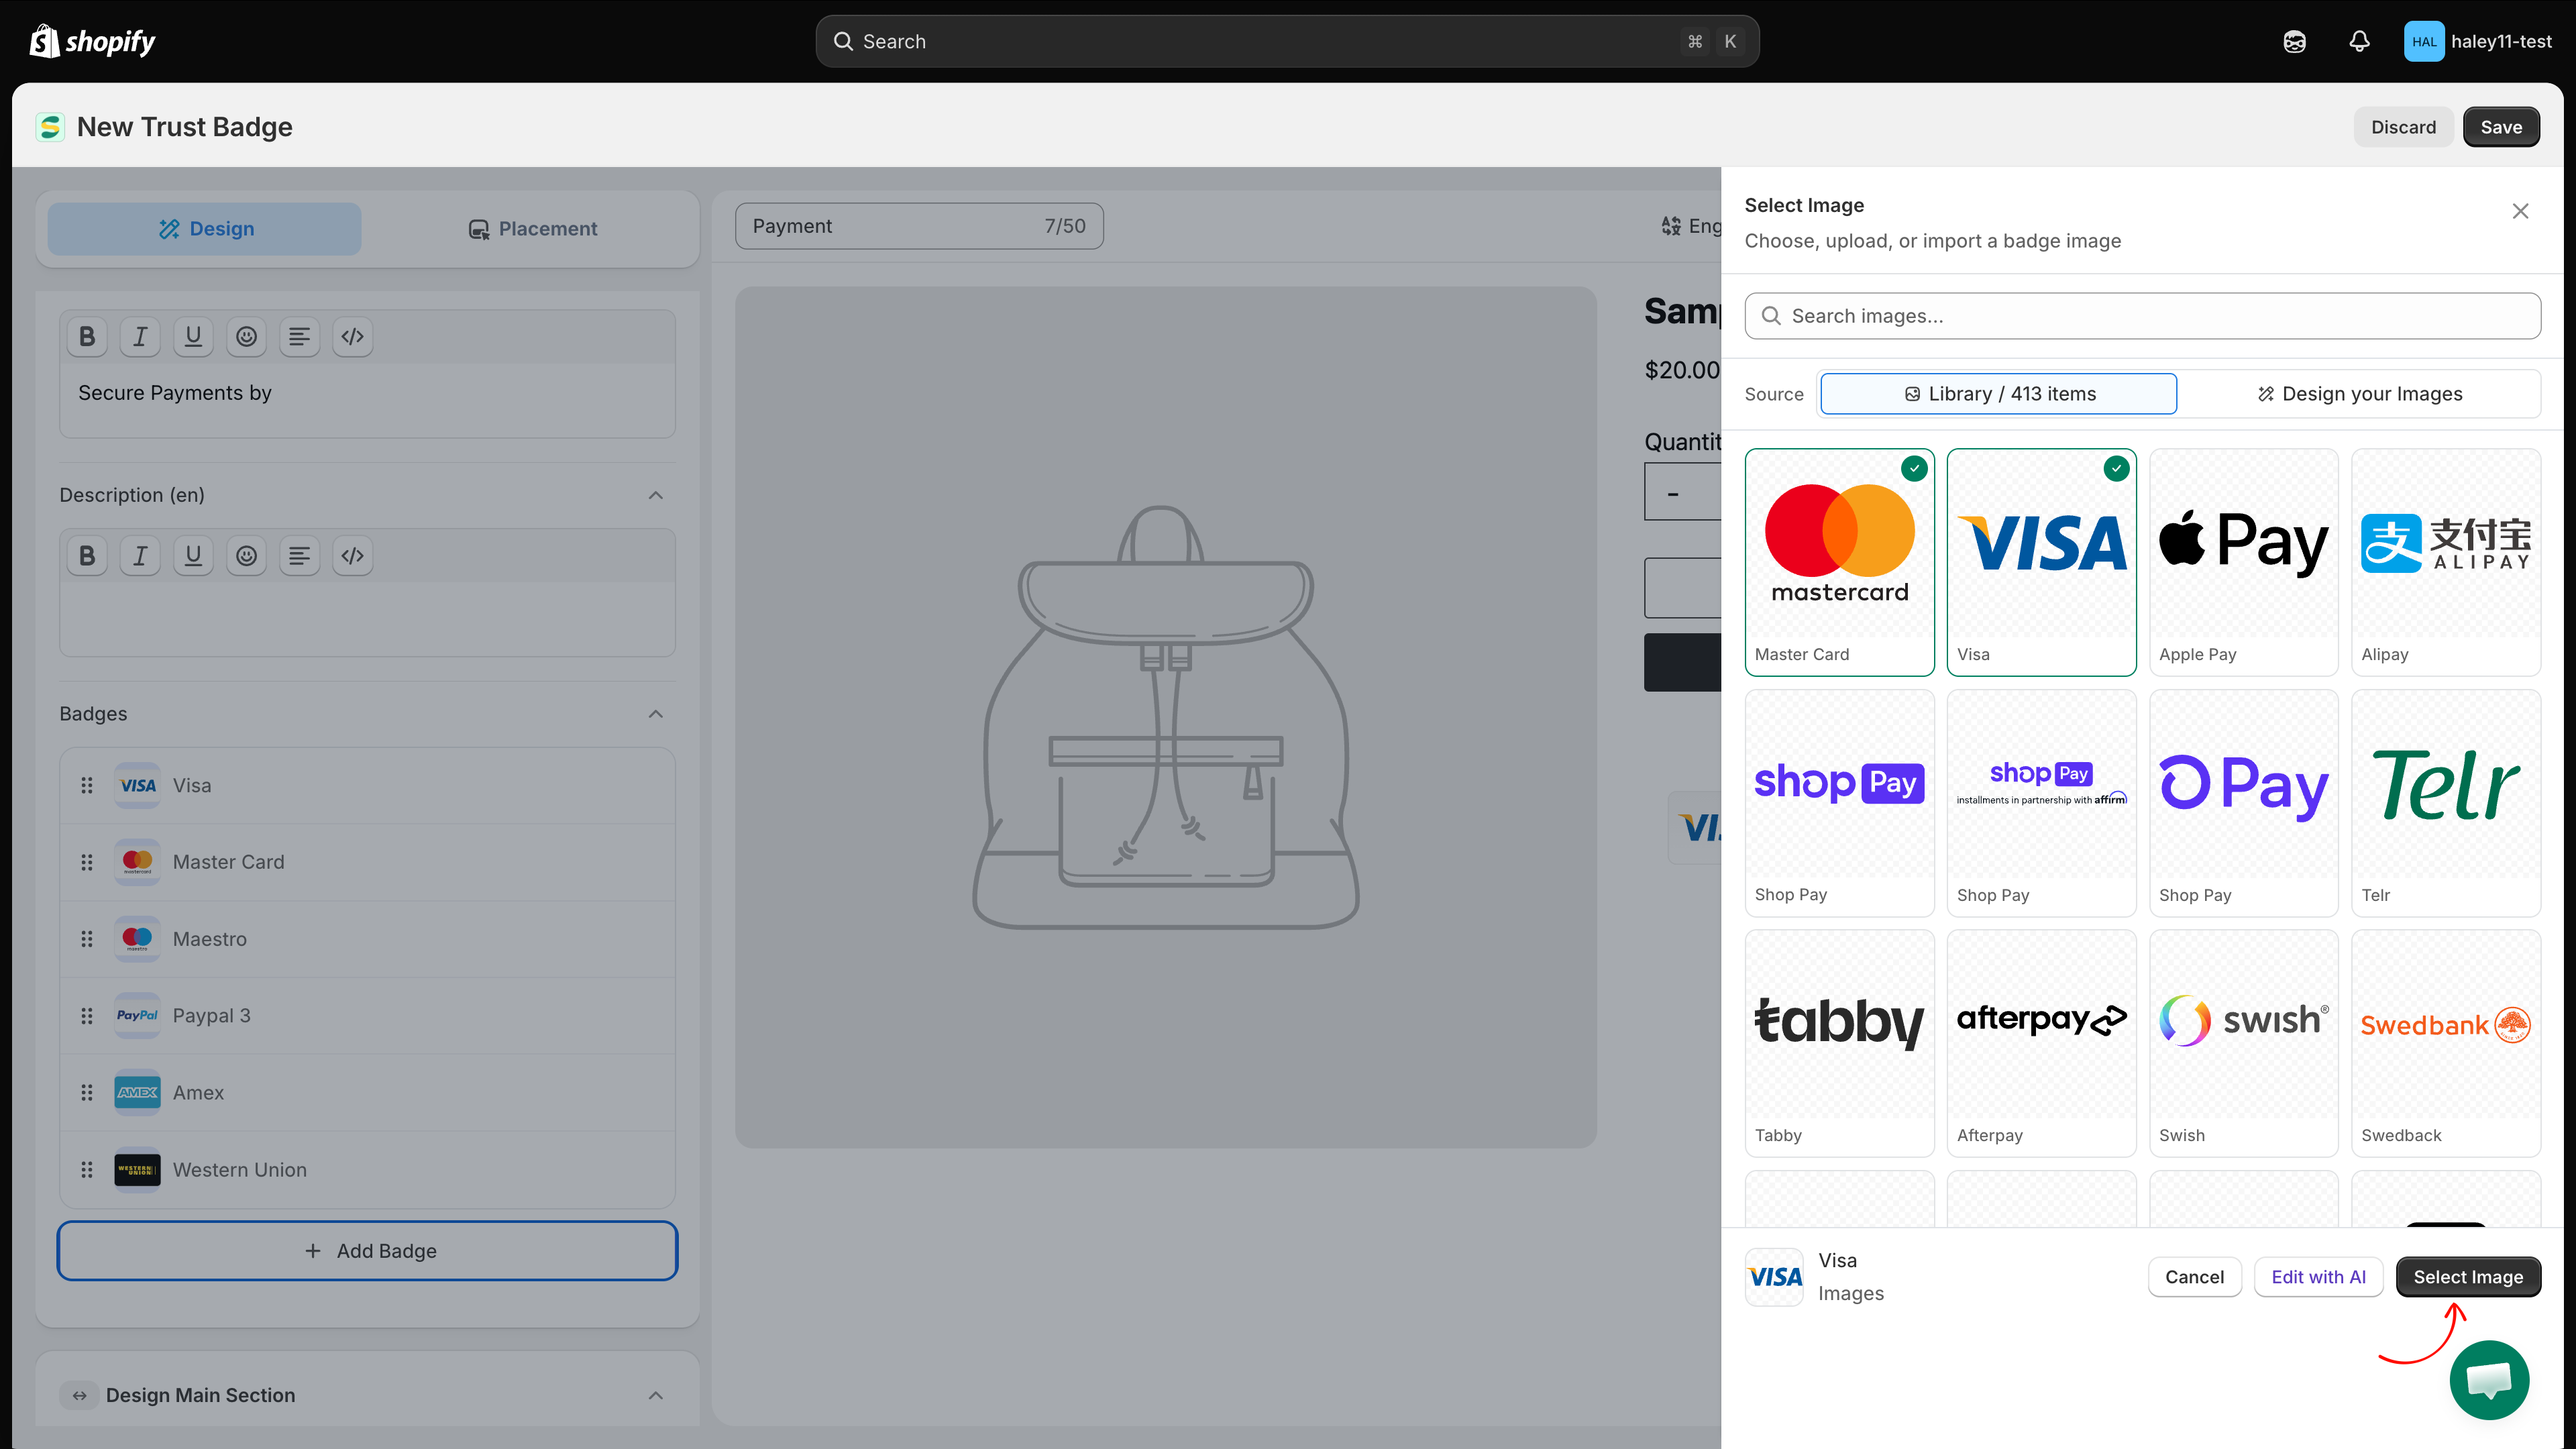This screenshot has width=2576, height=1449.
Task: Select the Tabby image
Action: click(1839, 1044)
